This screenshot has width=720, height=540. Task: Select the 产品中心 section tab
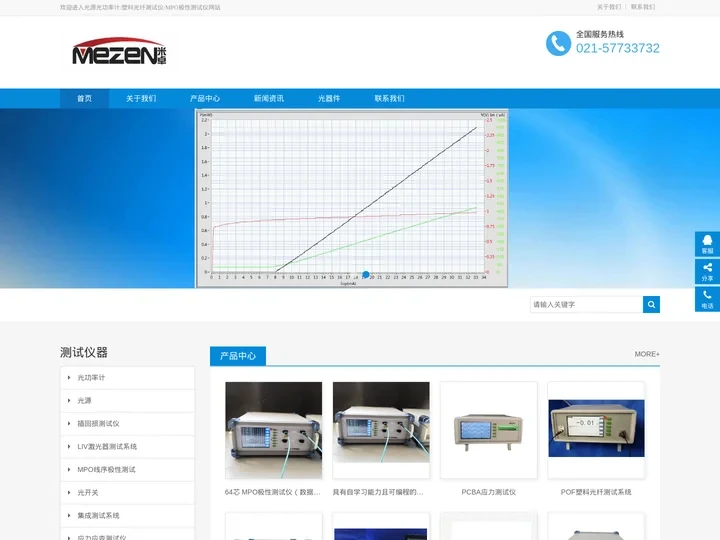pyautogui.click(x=238, y=356)
